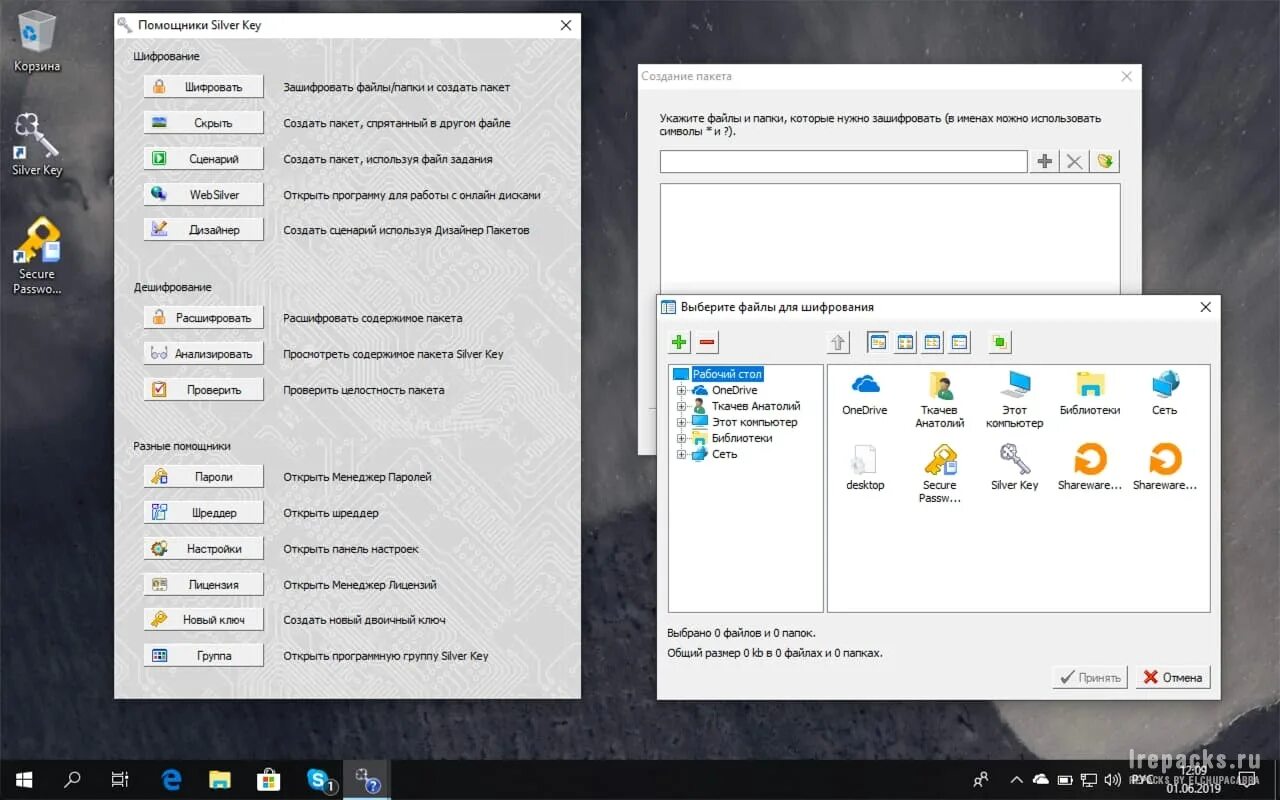Select the OneDrive icon in file list
Viewport: 1280px width, 800px height.
[x=864, y=393]
